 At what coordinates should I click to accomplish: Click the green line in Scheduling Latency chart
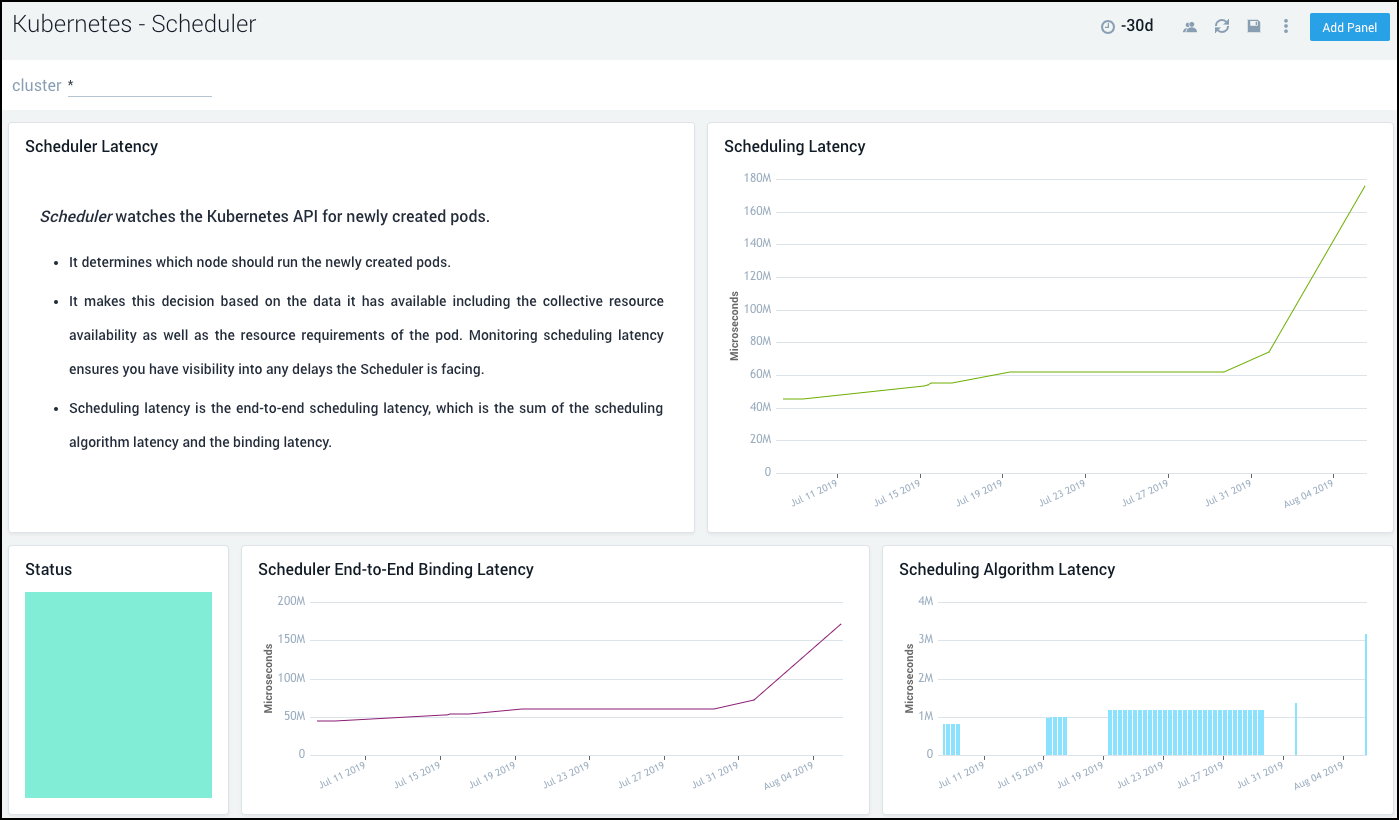point(1100,372)
